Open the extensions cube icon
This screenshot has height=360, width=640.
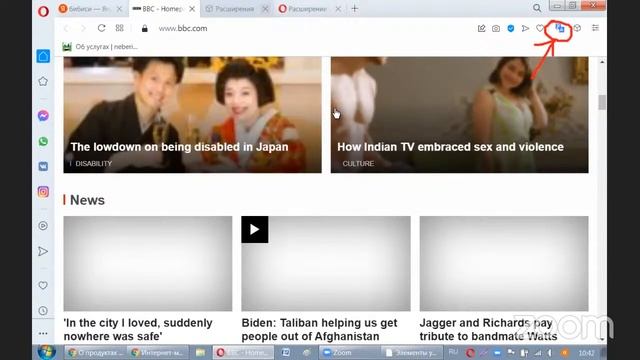click(577, 28)
